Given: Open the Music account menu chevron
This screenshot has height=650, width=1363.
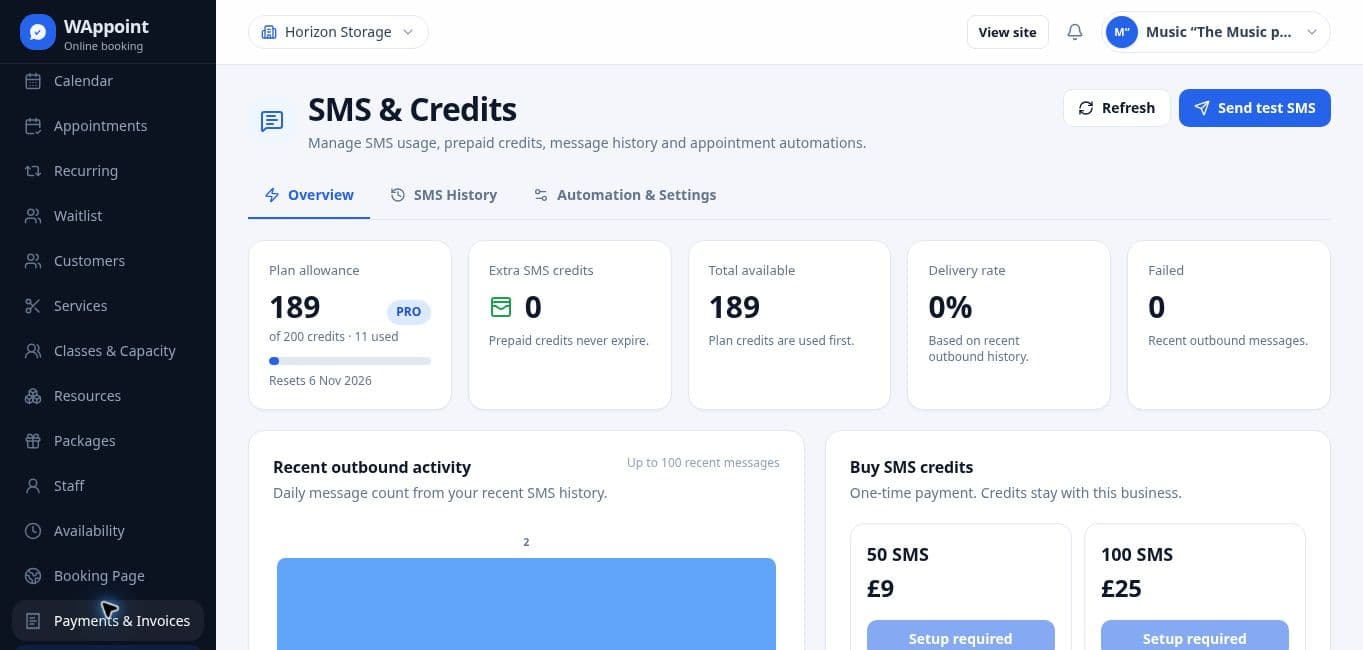Looking at the screenshot, I should coord(1313,32).
